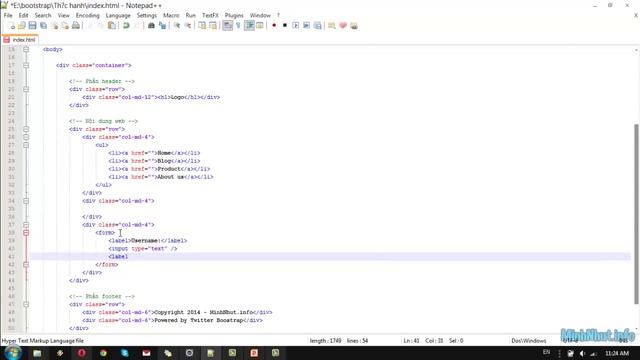
Task: Click the Zoom In toolbar icon
Action: 177,26
